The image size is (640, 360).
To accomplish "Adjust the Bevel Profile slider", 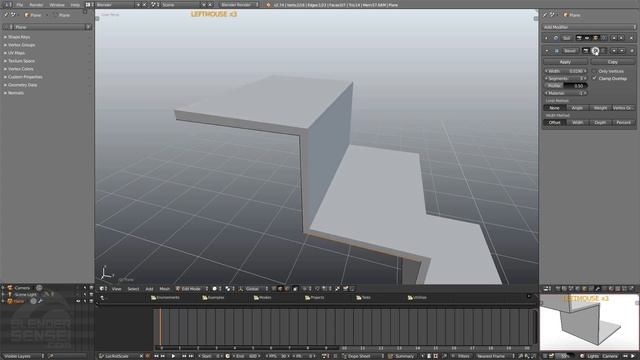I will click(566, 86).
